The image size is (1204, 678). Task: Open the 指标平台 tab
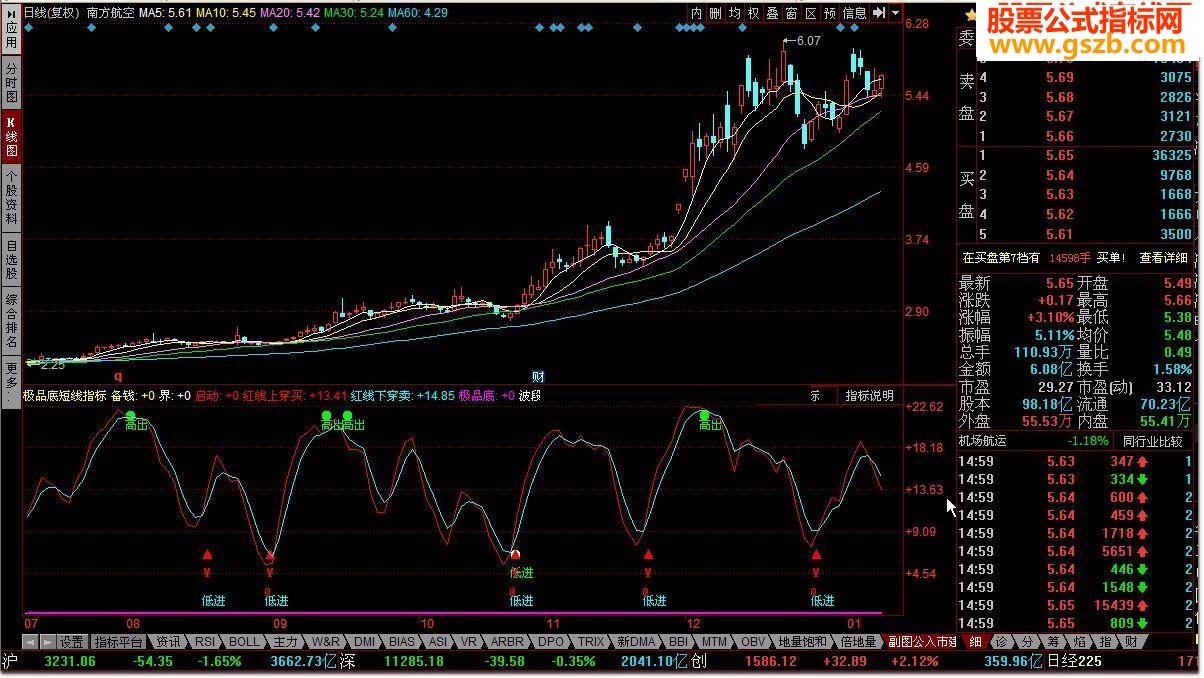[x=119, y=642]
